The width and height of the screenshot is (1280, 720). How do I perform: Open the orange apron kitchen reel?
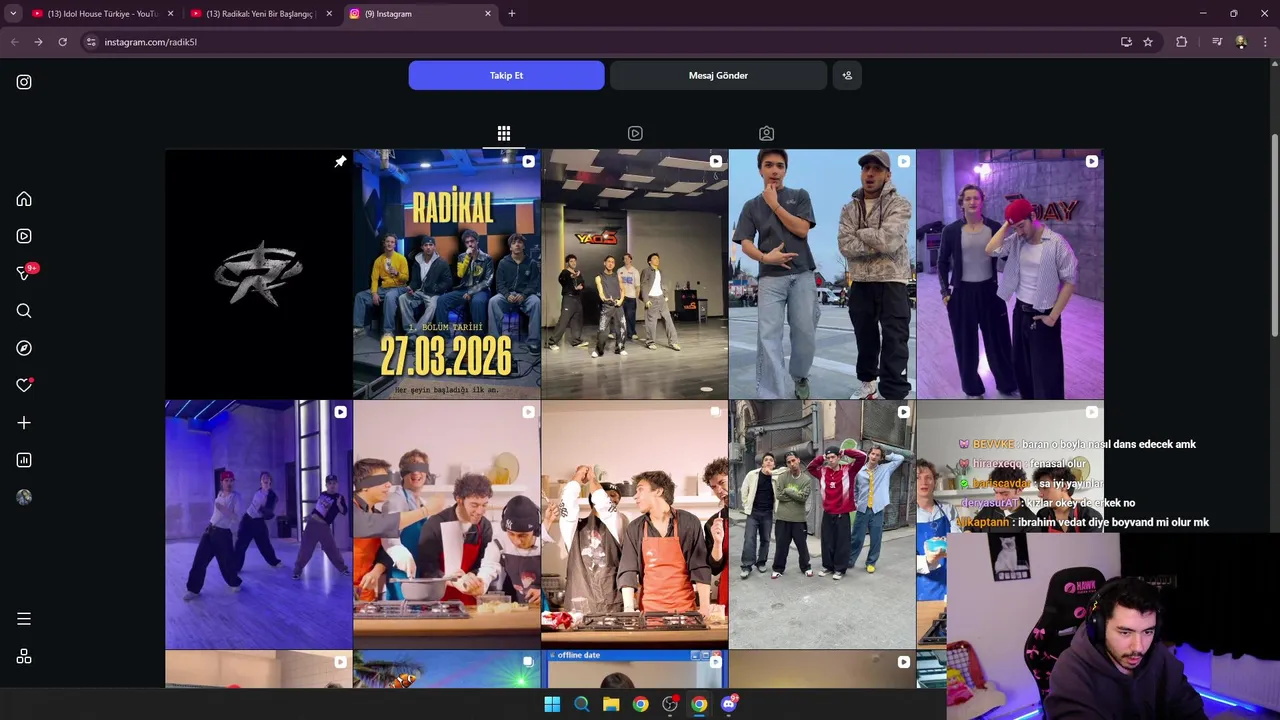coord(634,525)
